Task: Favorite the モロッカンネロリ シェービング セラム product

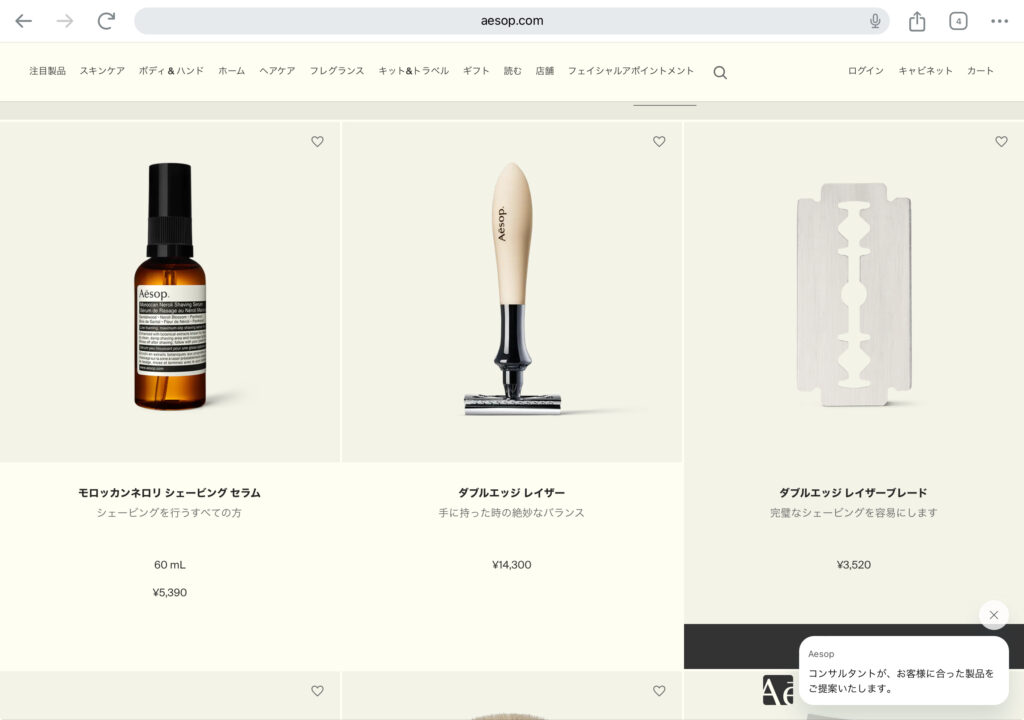Action: [x=317, y=141]
